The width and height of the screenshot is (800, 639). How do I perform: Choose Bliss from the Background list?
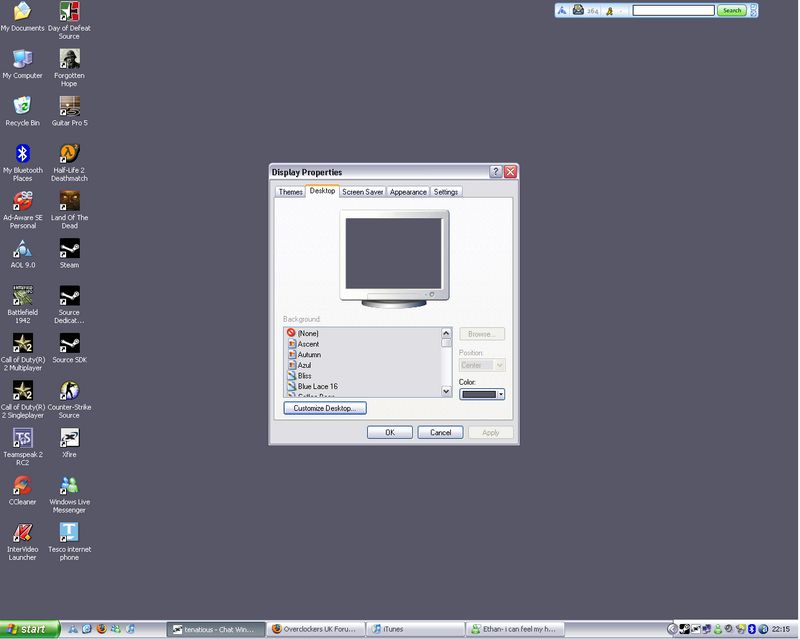(305, 376)
